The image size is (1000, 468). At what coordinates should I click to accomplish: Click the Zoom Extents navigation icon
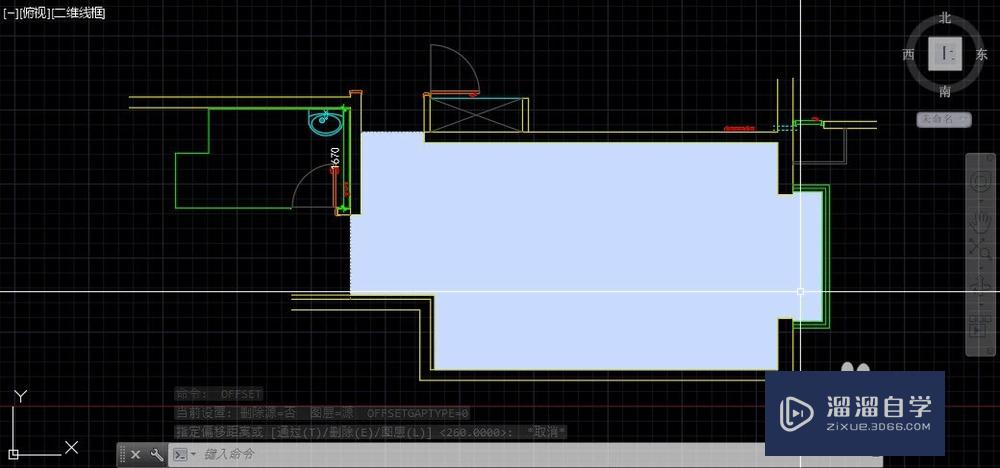982,250
